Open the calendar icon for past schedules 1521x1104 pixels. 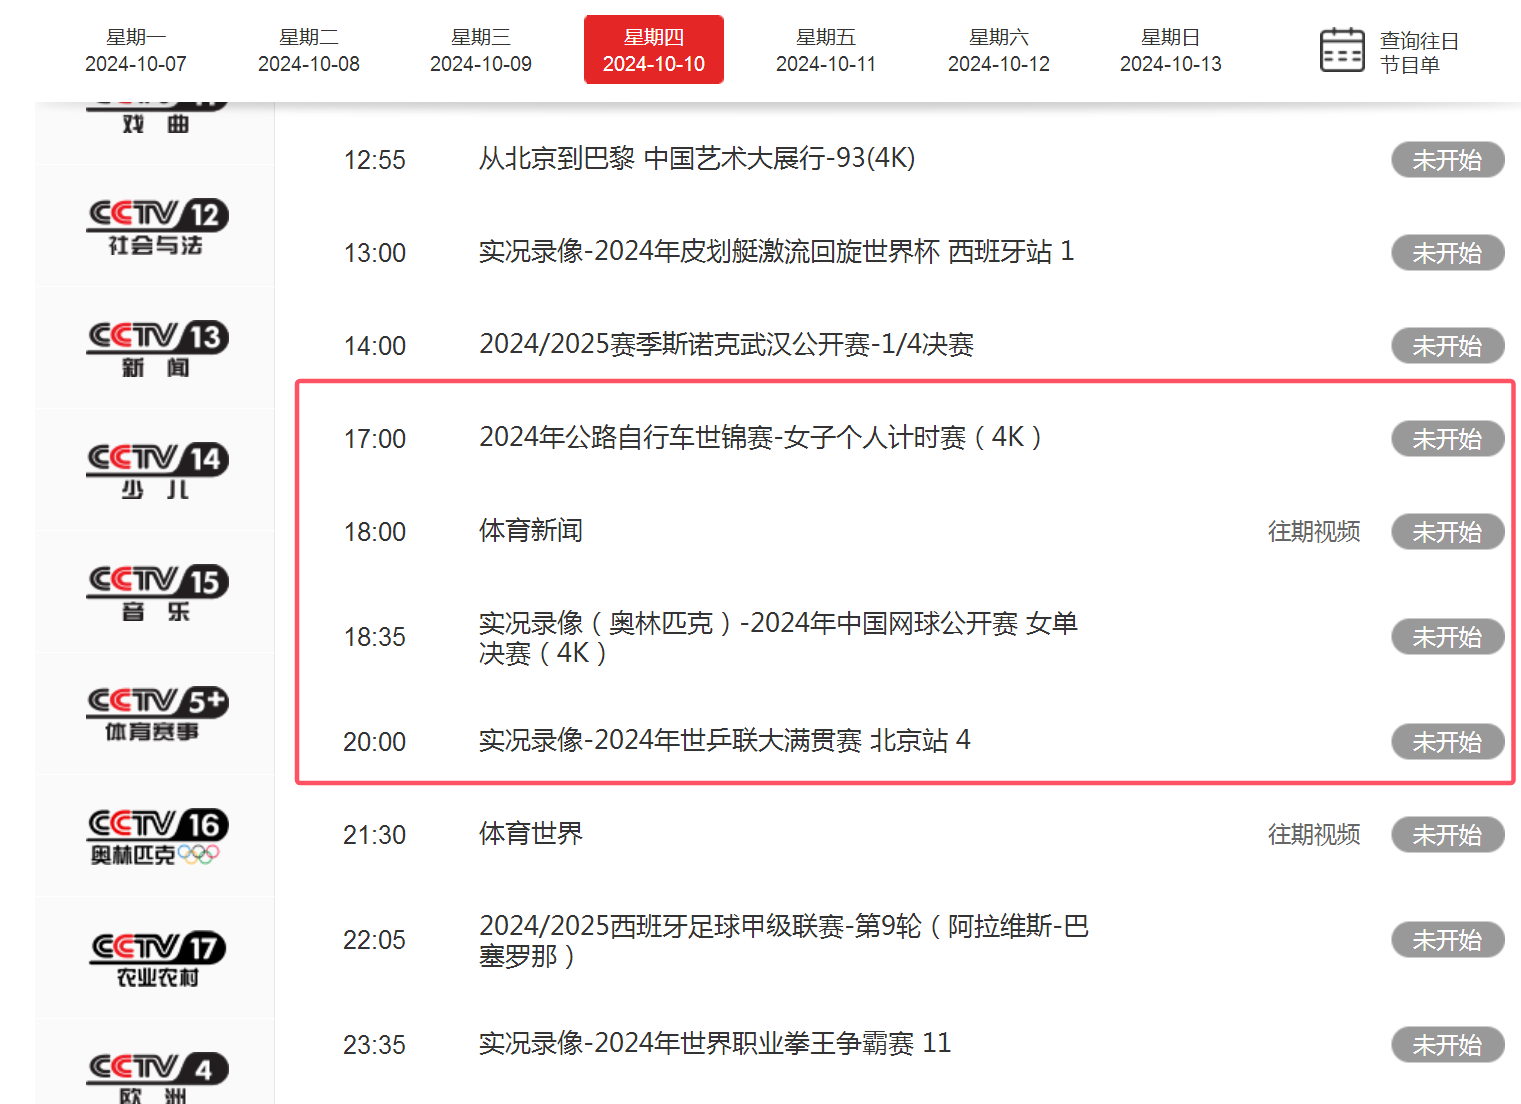click(x=1341, y=50)
